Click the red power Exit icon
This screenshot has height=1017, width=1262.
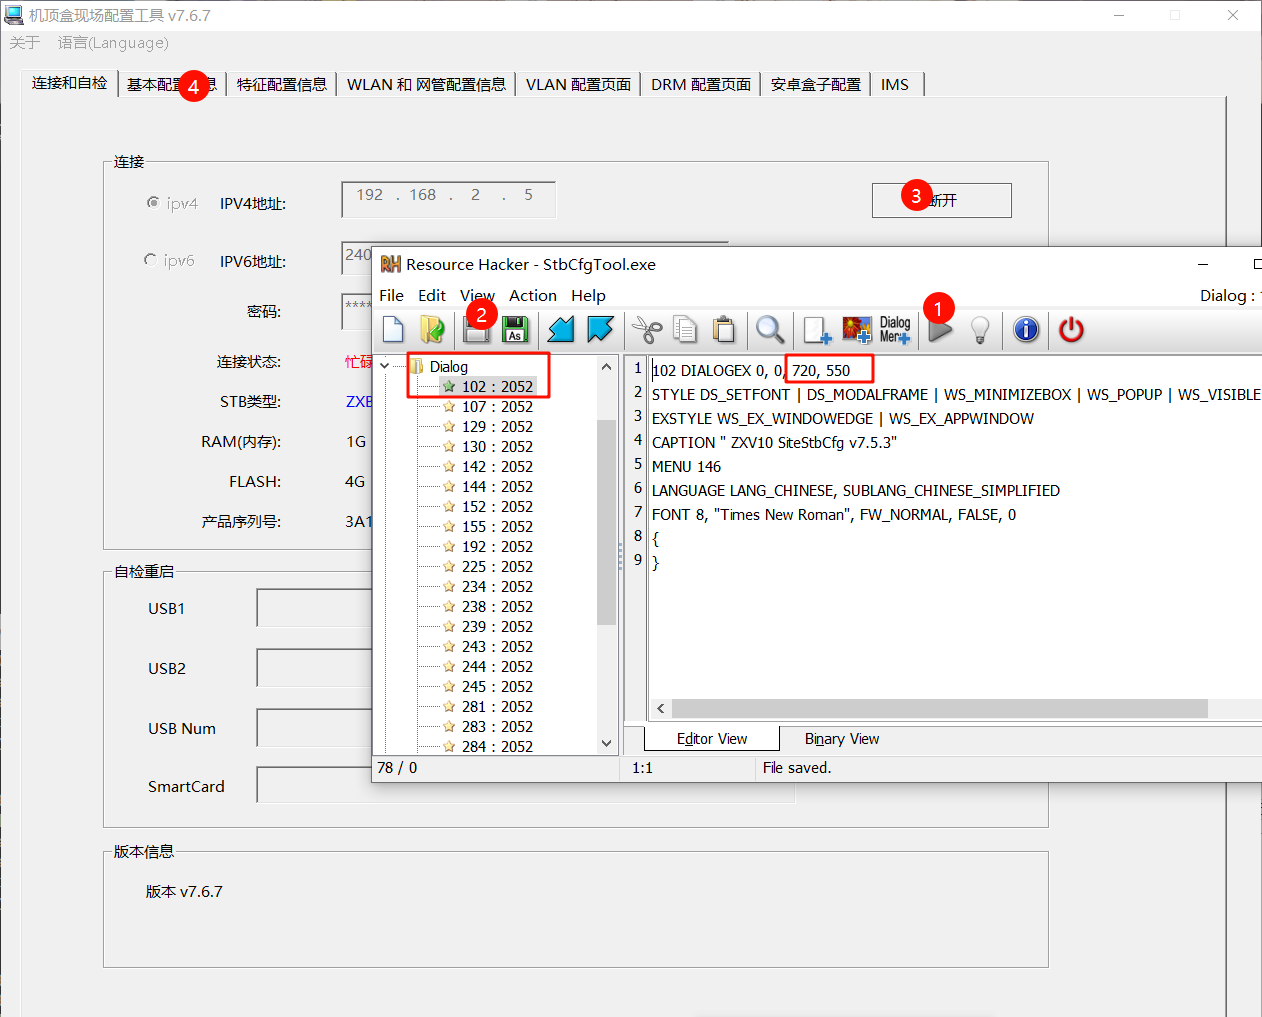[x=1071, y=329]
